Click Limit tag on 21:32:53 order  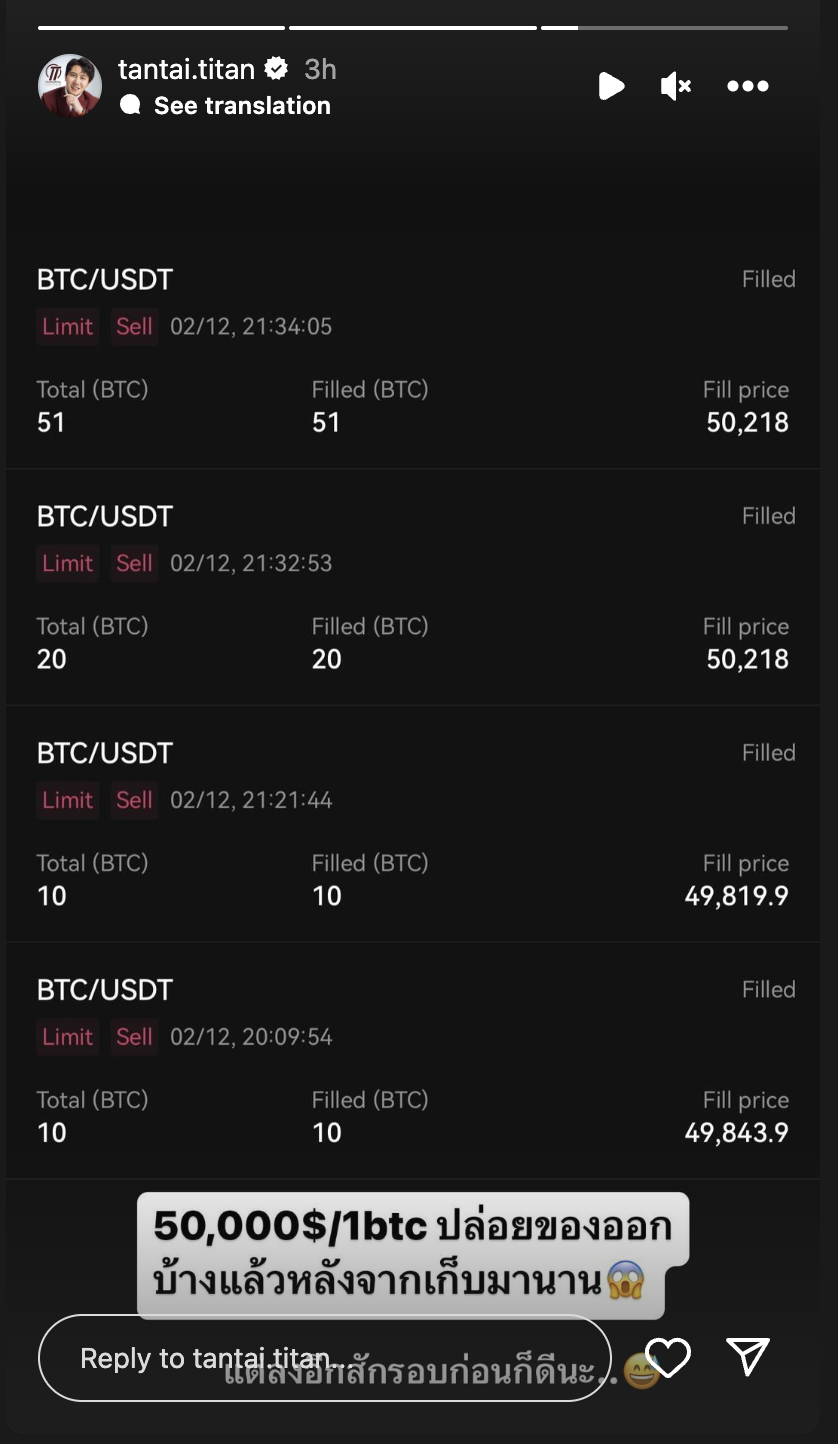click(x=67, y=563)
